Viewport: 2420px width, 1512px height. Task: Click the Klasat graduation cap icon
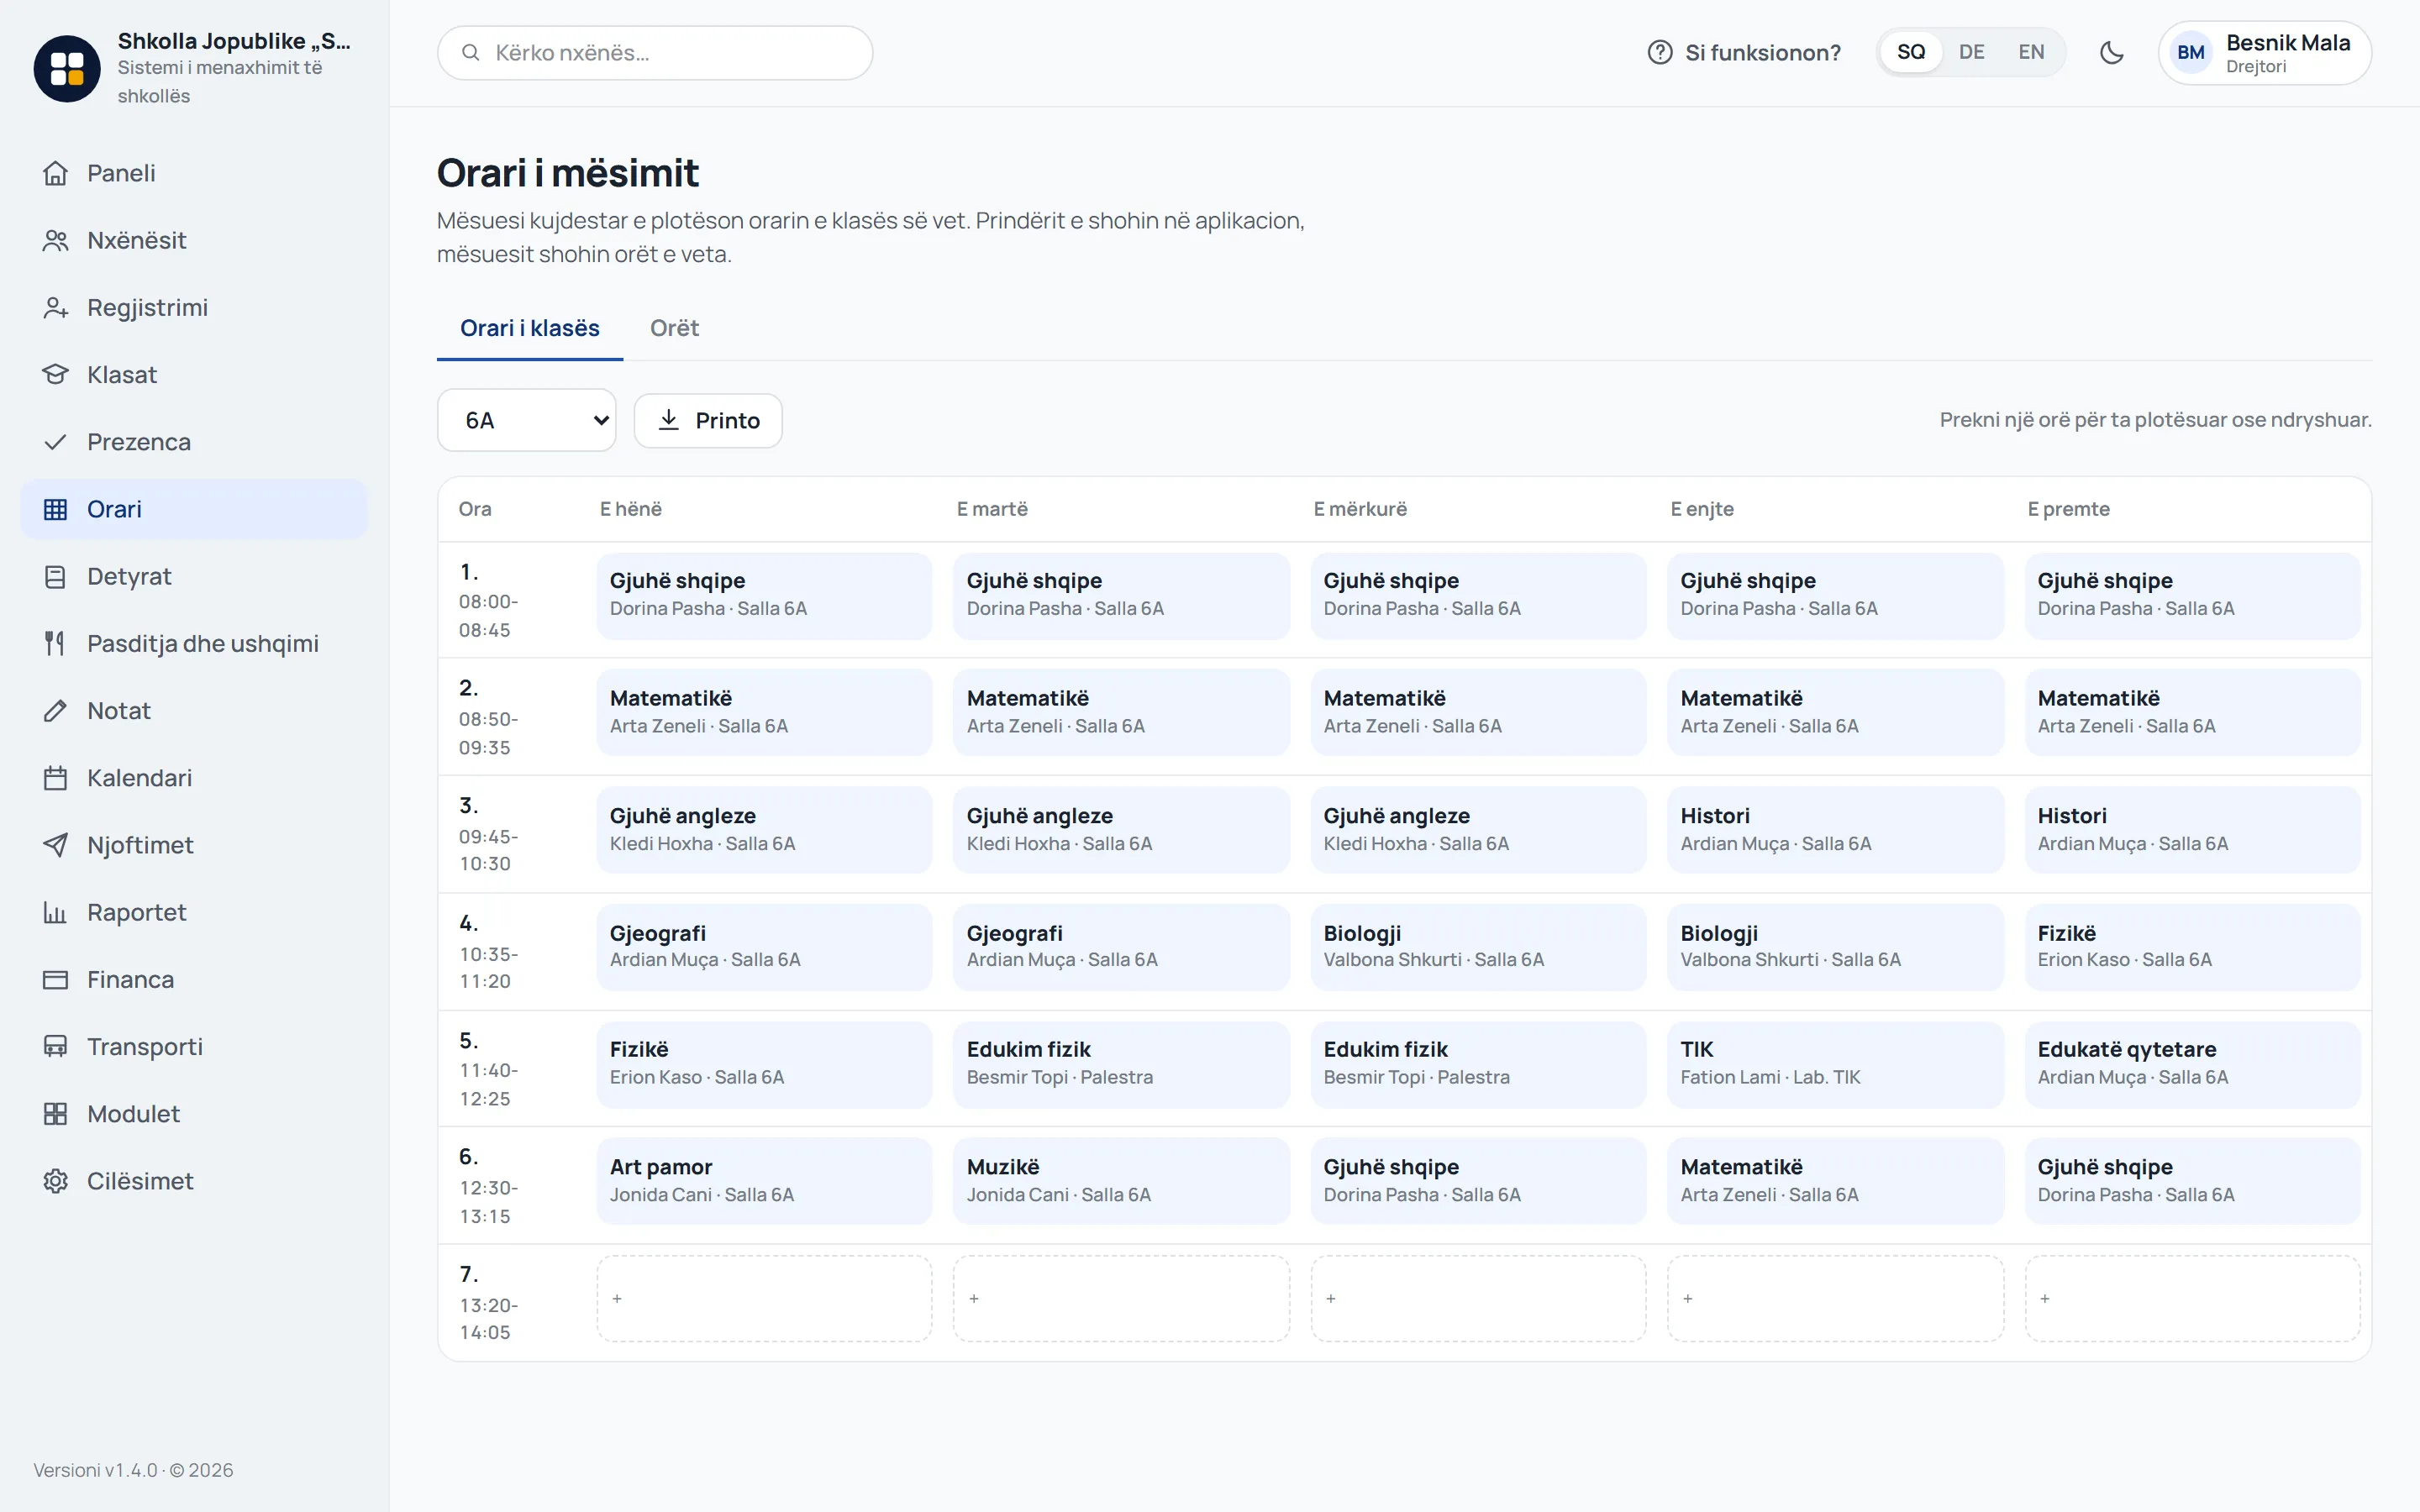click(56, 374)
